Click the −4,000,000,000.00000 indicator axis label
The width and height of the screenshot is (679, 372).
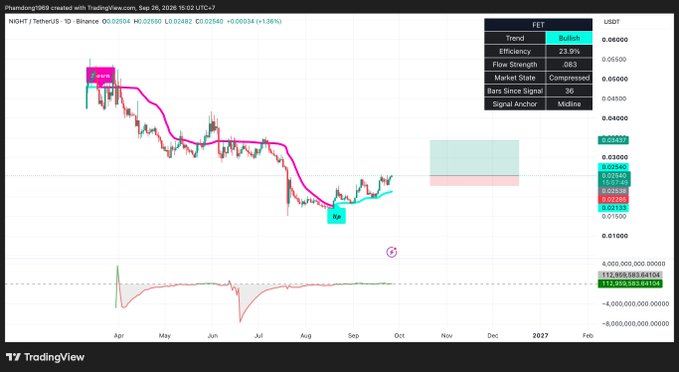tap(635, 304)
